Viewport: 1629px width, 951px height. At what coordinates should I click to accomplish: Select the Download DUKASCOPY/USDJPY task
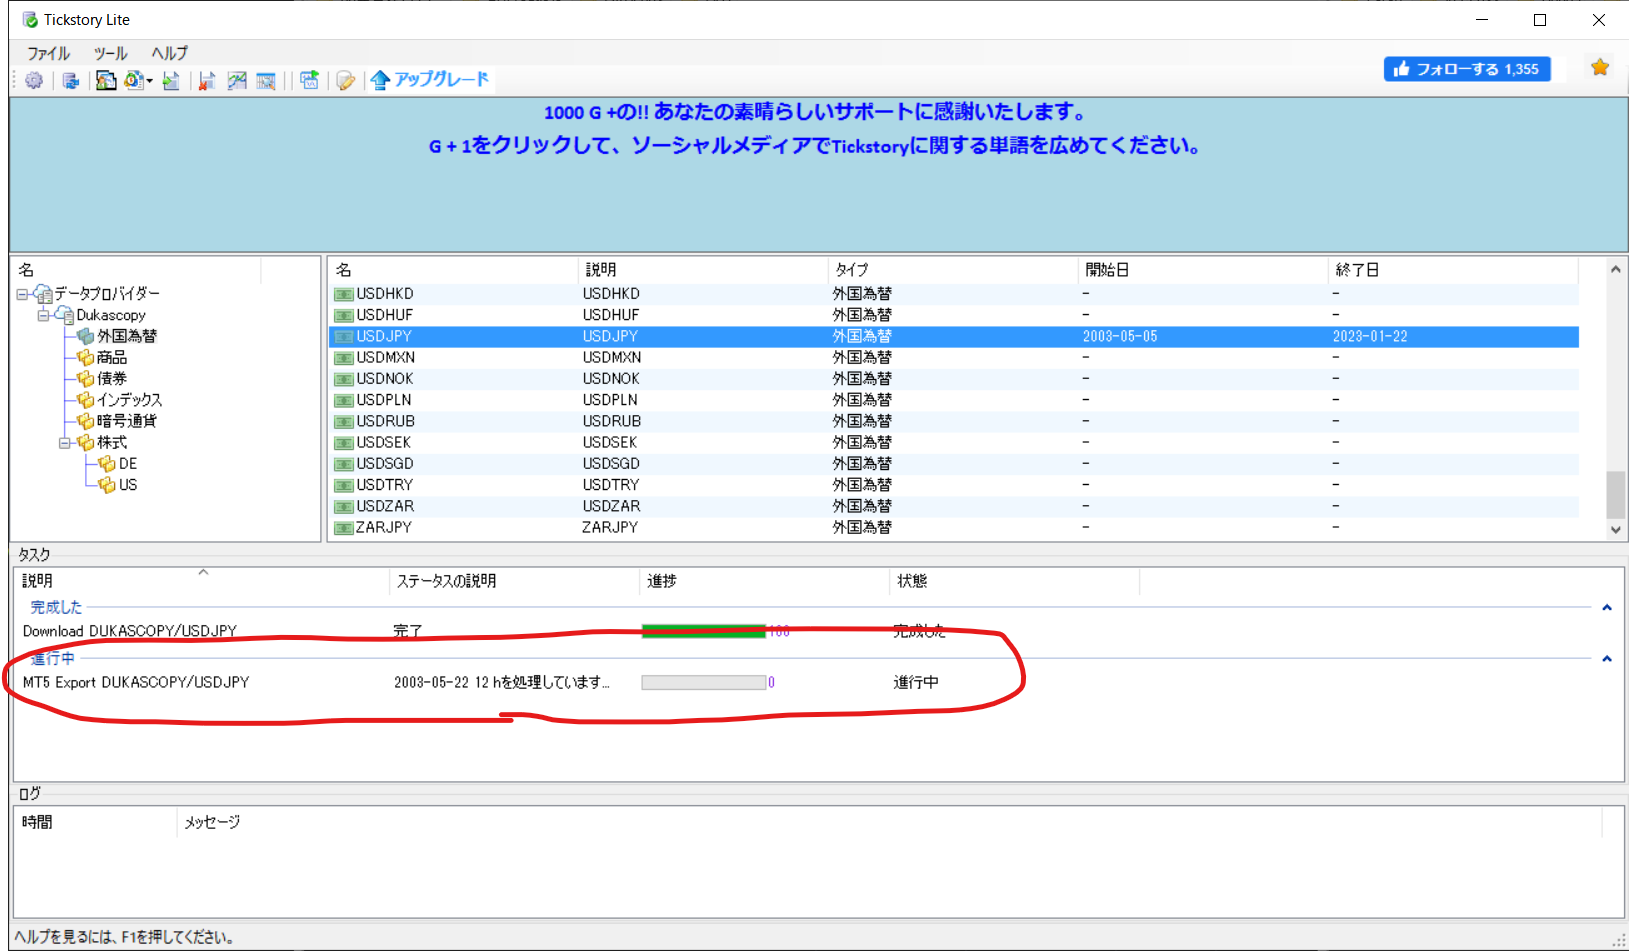pos(130,631)
